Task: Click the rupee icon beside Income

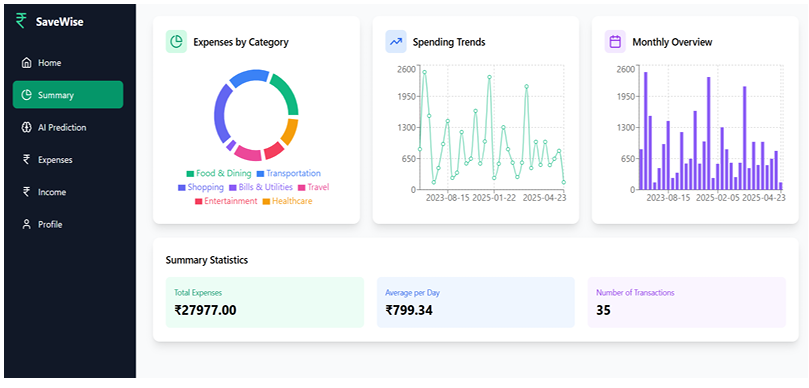Action: tap(26, 192)
